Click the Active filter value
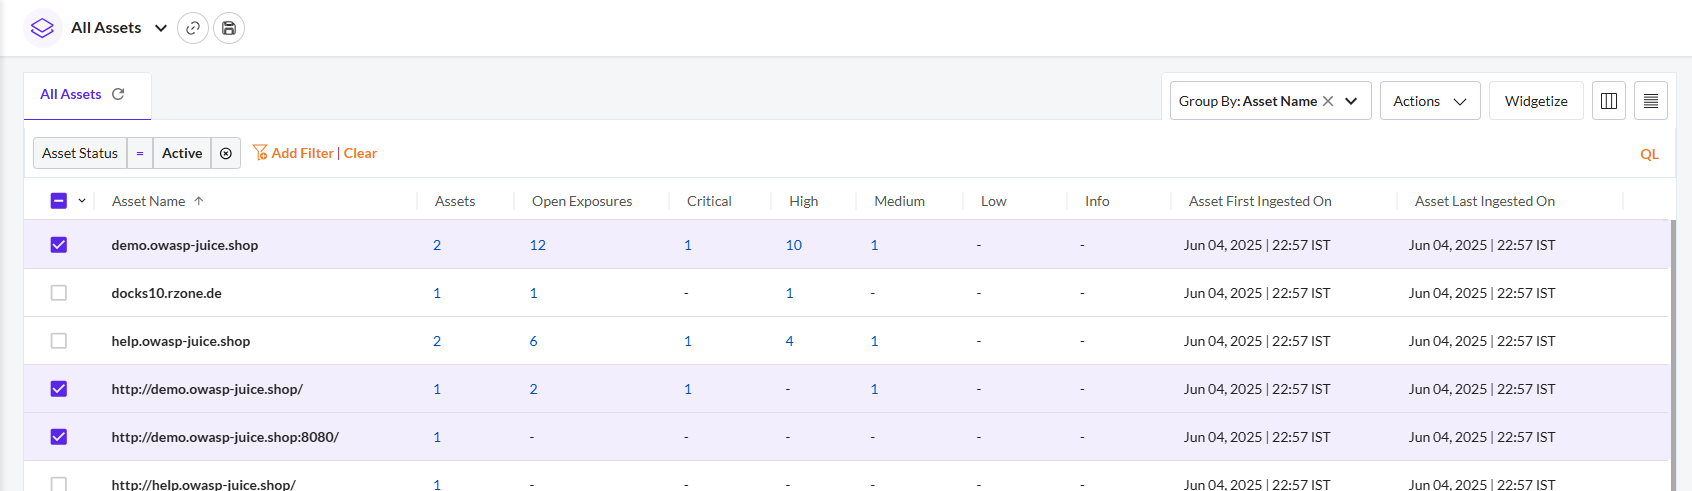Viewport: 1692px width, 491px height. (x=182, y=153)
